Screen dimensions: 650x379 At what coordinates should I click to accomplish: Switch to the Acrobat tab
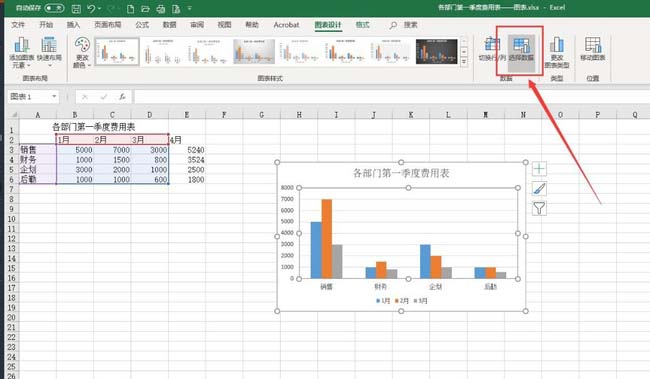[x=286, y=25]
